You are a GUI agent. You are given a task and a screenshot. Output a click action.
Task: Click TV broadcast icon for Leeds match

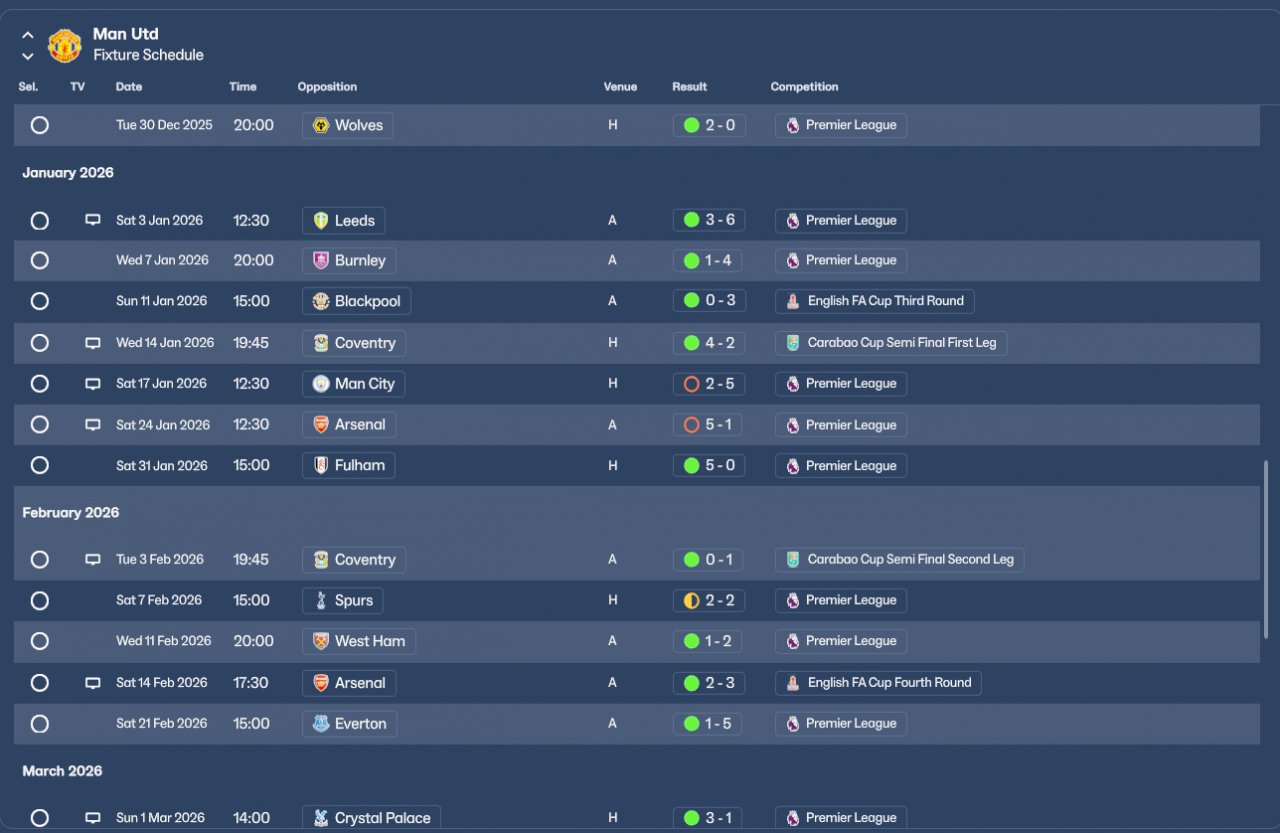tap(93, 220)
